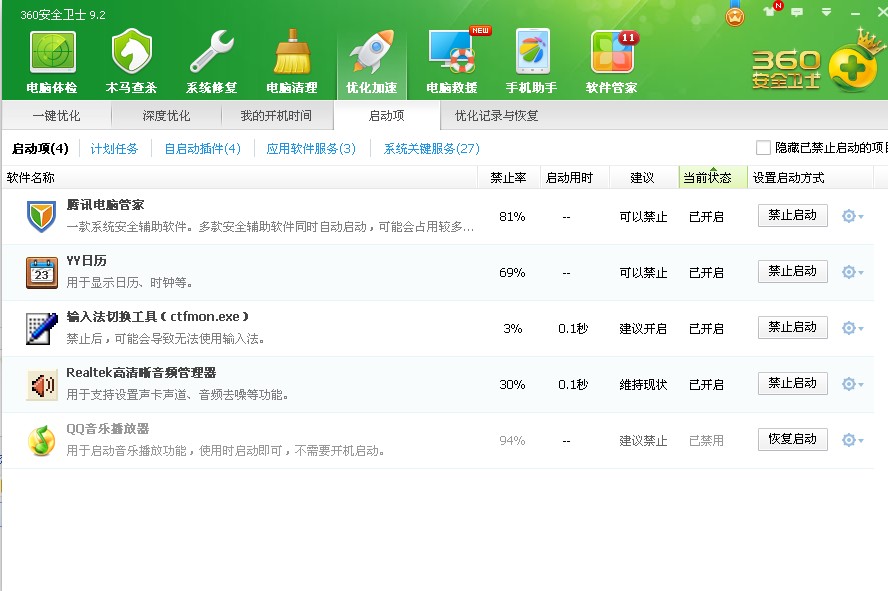Open main menu down-arrow icon
This screenshot has width=888, height=591.
point(826,12)
